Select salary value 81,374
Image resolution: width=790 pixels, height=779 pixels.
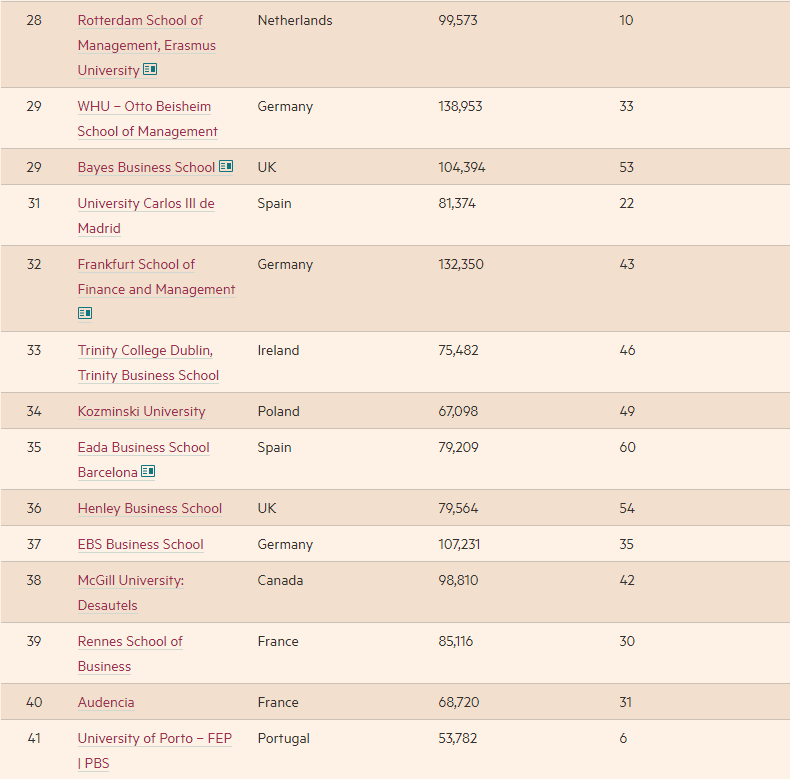(x=457, y=203)
